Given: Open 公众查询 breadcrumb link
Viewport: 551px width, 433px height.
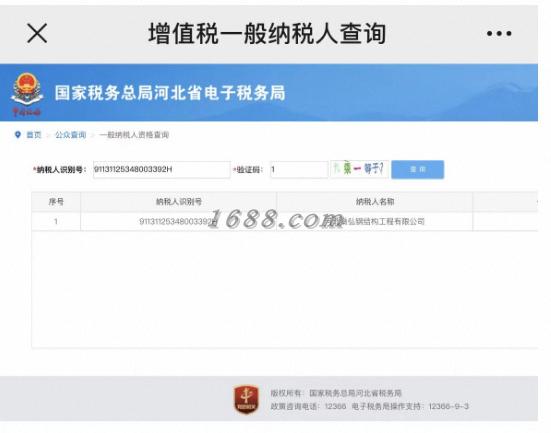Looking at the screenshot, I should click(x=71, y=135).
